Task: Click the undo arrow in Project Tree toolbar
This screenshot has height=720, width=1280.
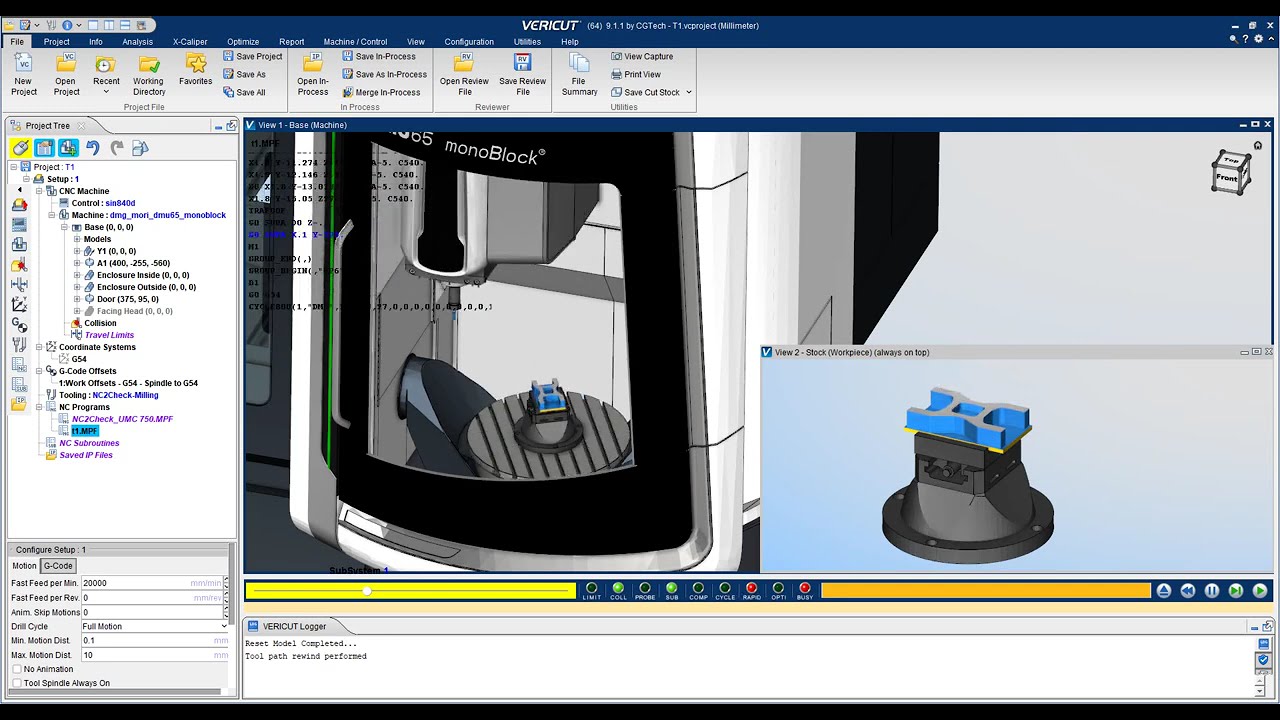Action: (x=93, y=148)
